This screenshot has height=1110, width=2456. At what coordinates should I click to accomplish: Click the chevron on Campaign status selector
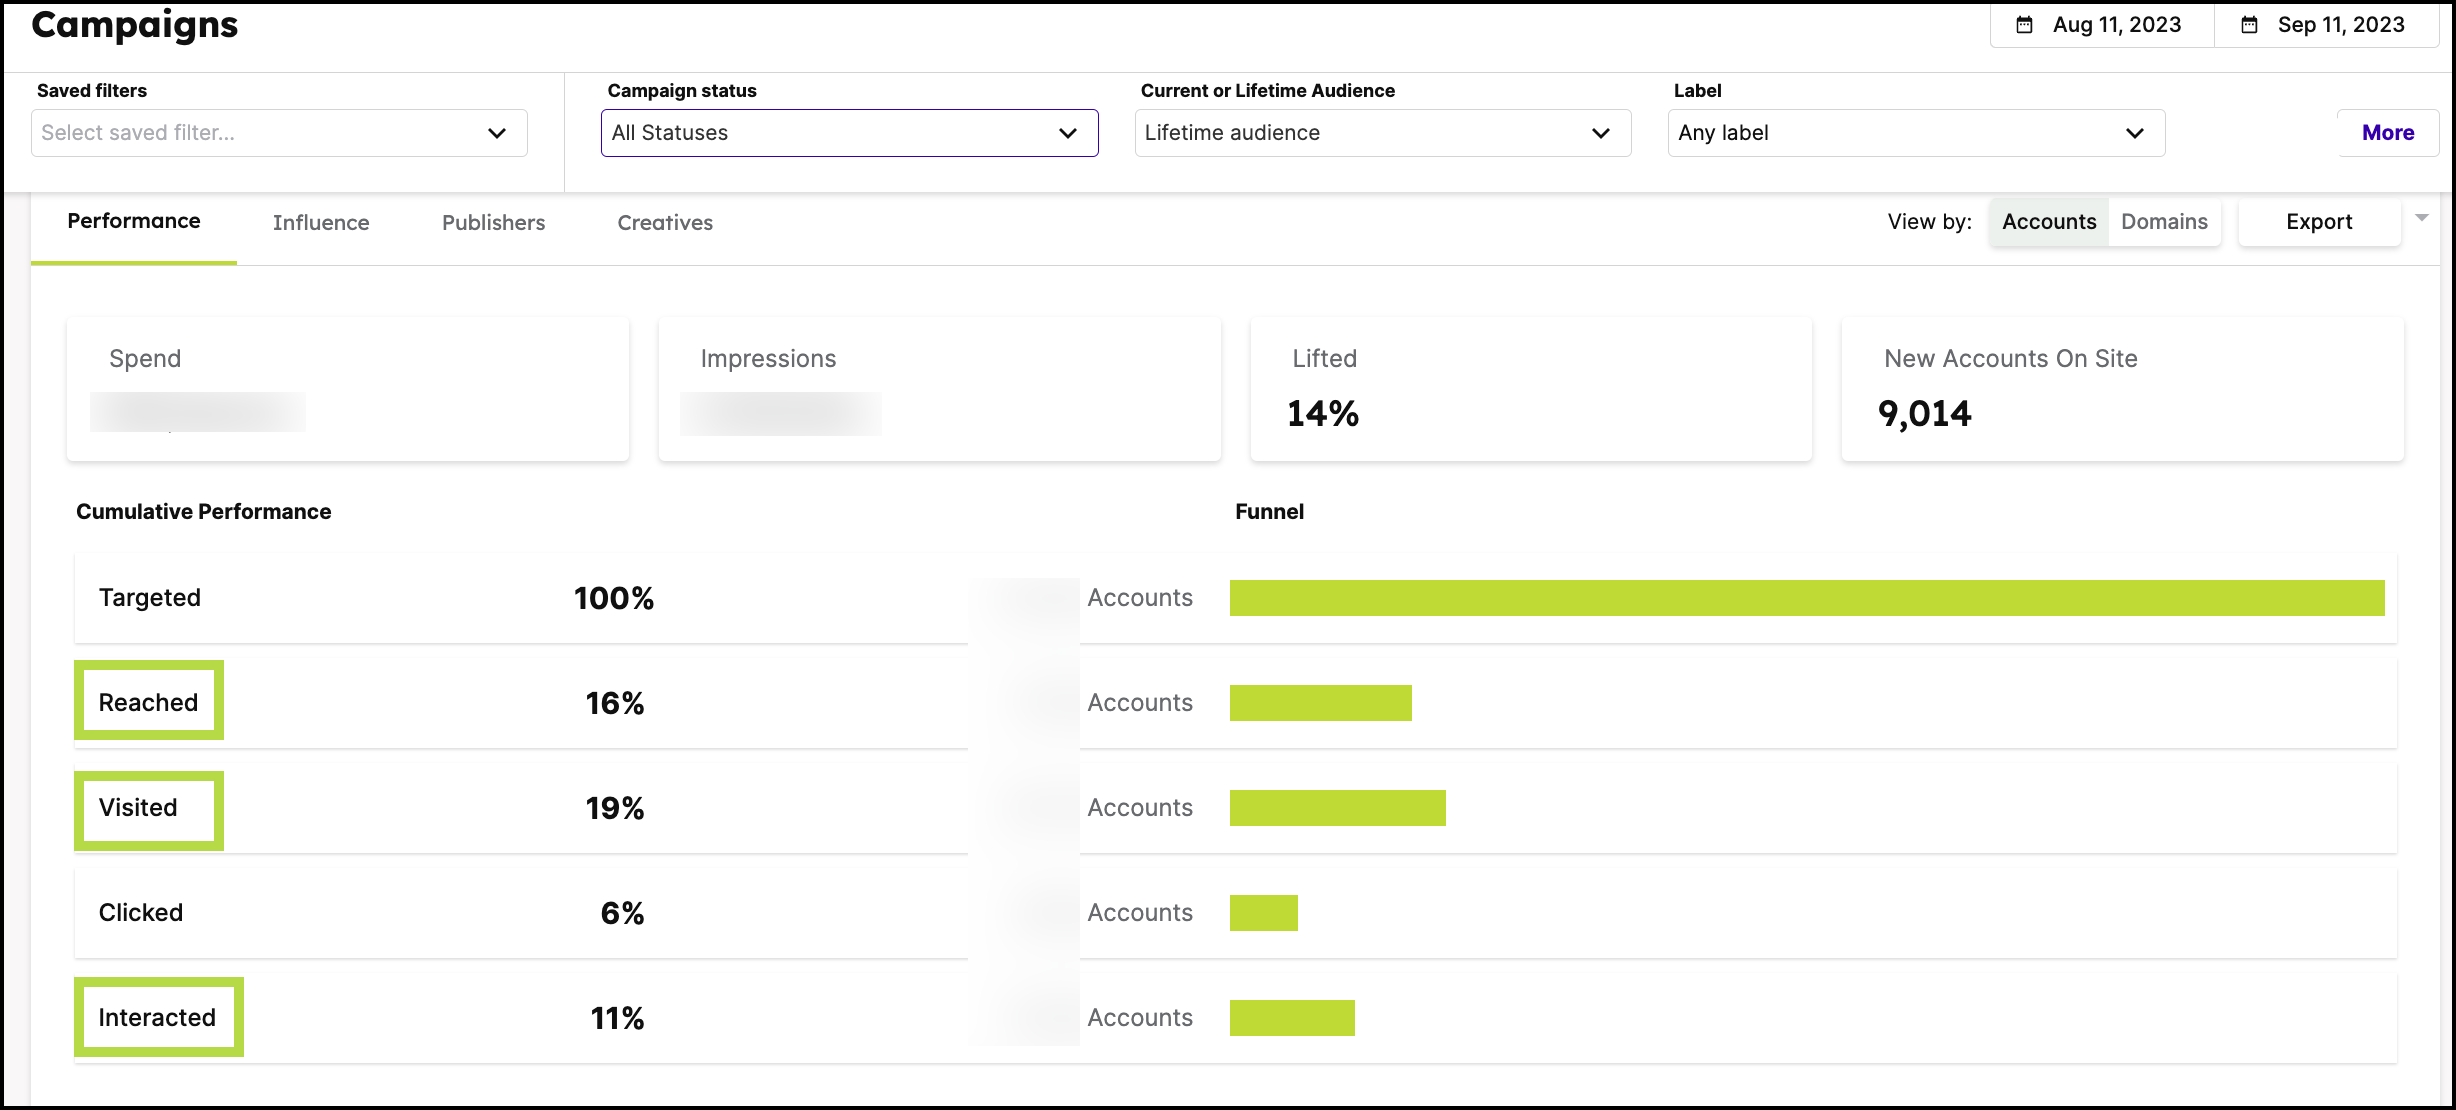point(1066,132)
